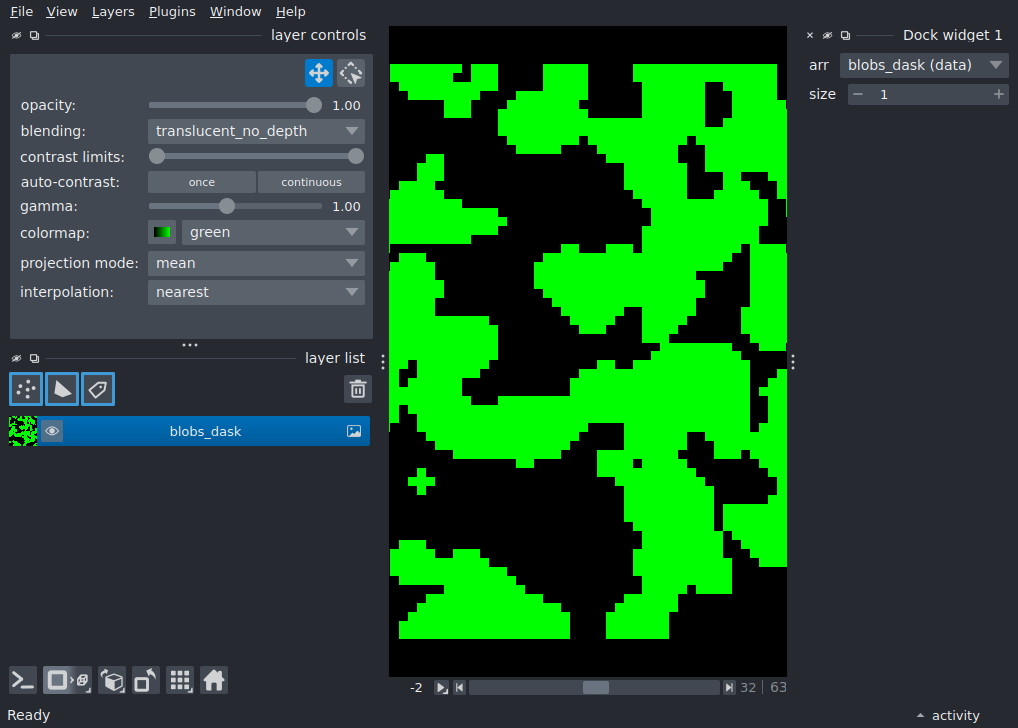Screen dimensions: 1018x728
Task: Float the layer list panel
Action: click(x=34, y=358)
